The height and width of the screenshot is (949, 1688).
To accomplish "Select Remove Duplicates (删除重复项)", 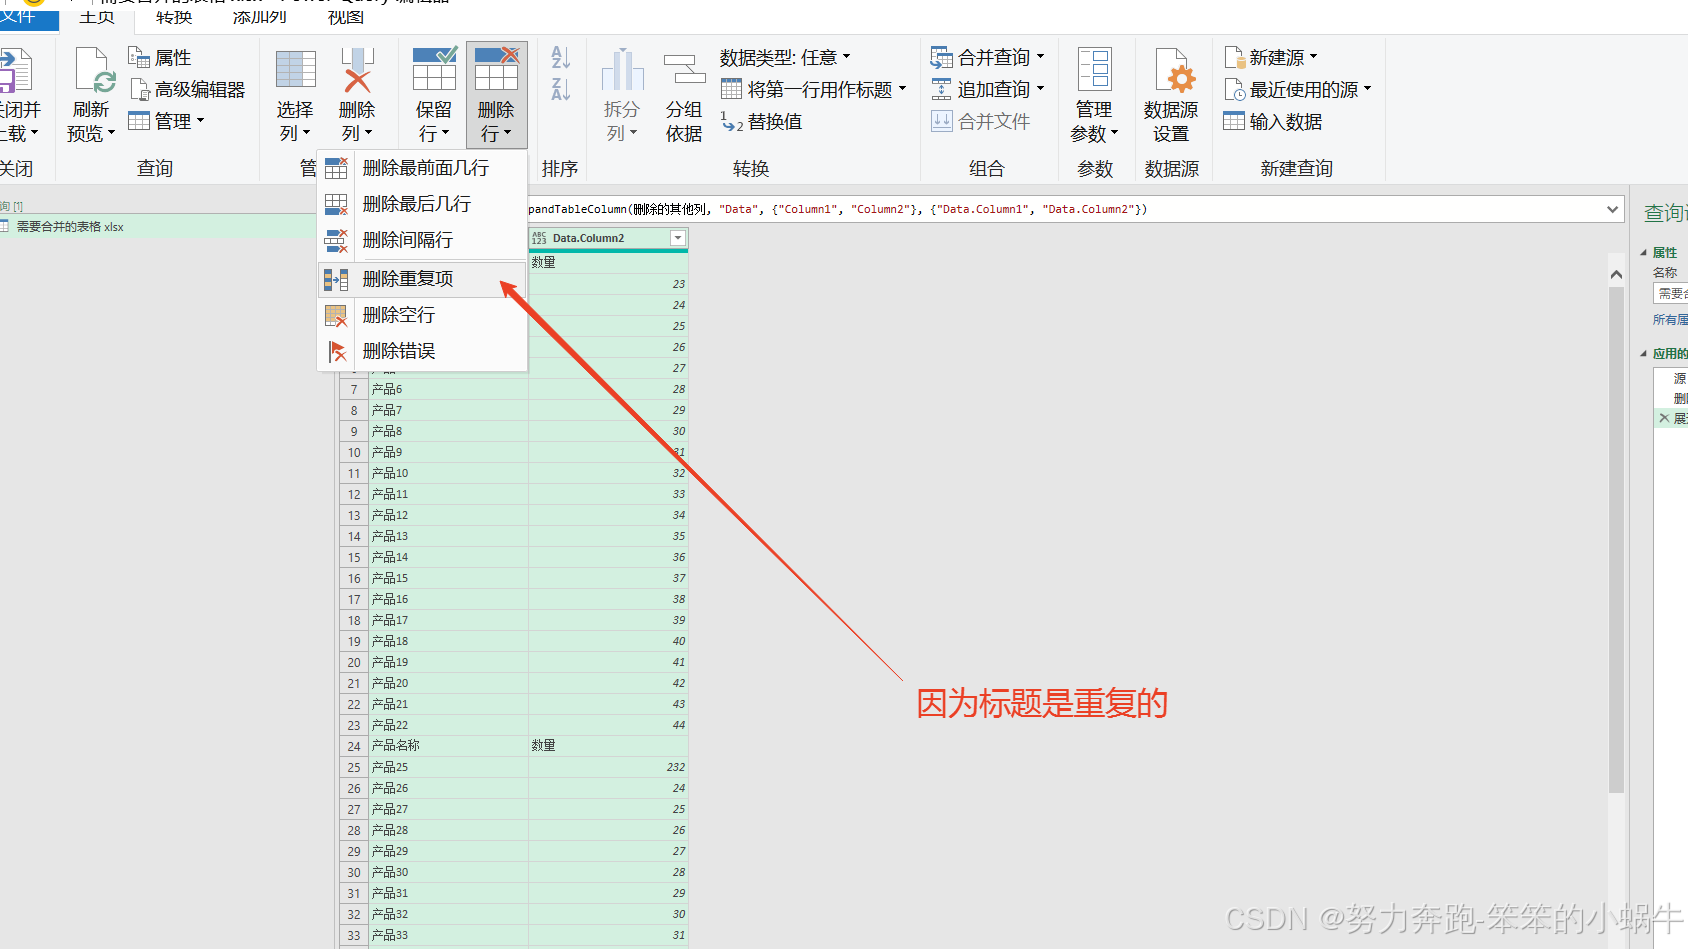I will (422, 279).
